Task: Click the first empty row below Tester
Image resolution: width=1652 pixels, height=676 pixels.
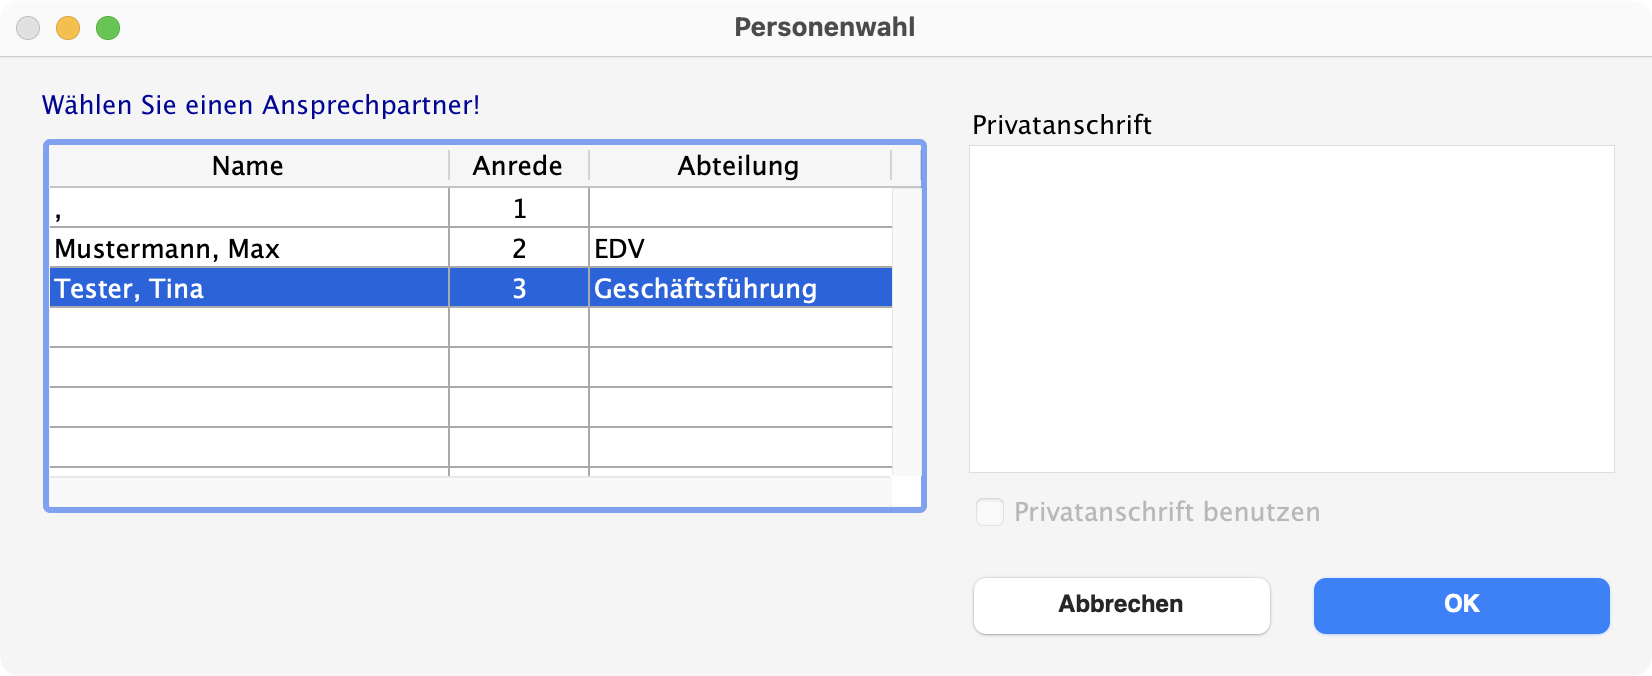Action: coord(248,328)
